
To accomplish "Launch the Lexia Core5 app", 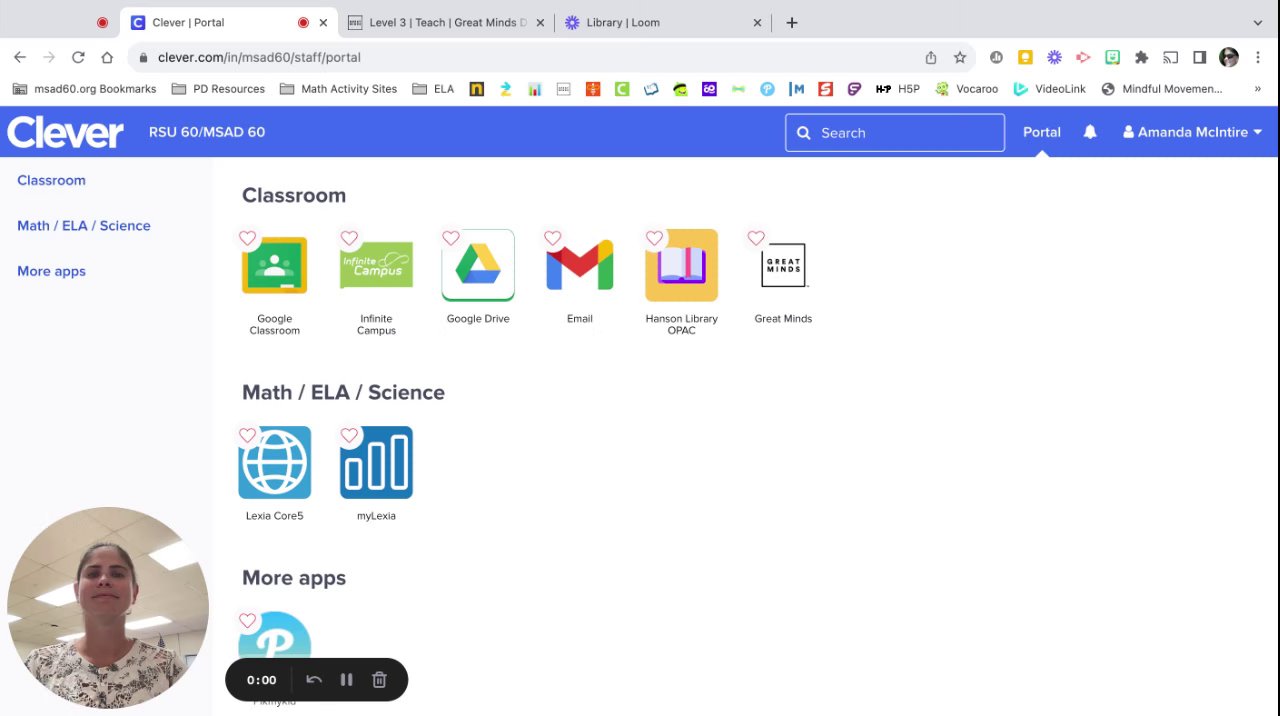I will coord(274,462).
